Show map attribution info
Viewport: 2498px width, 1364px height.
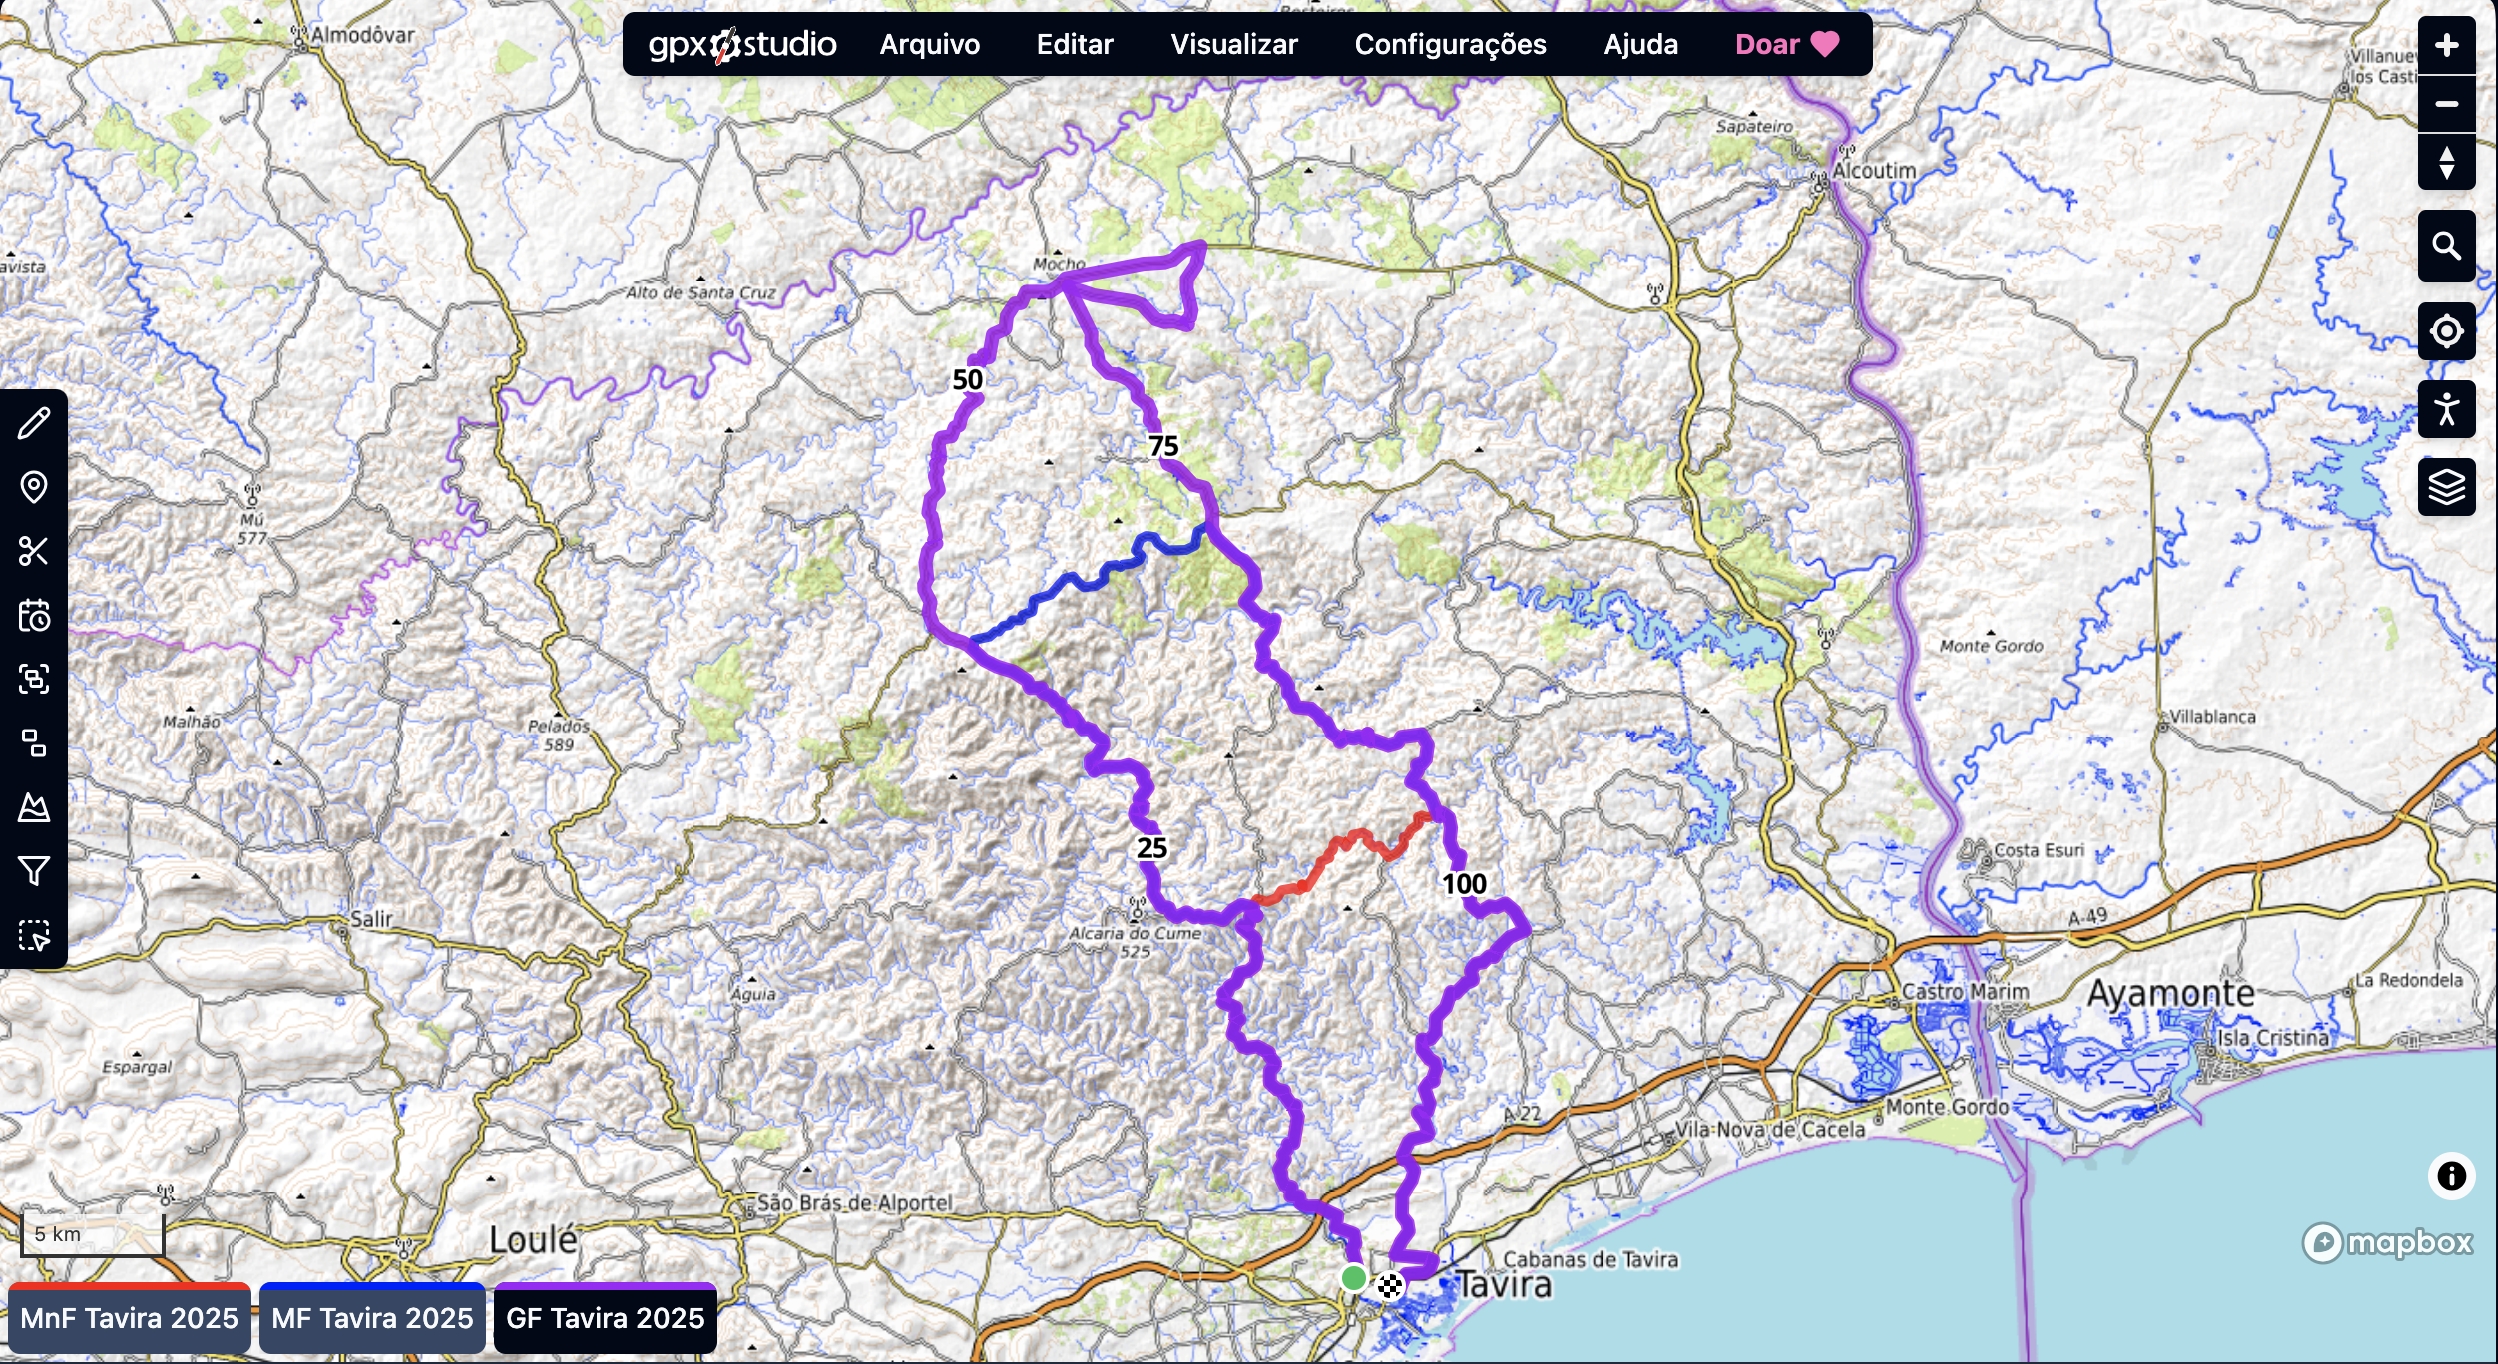[2451, 1175]
